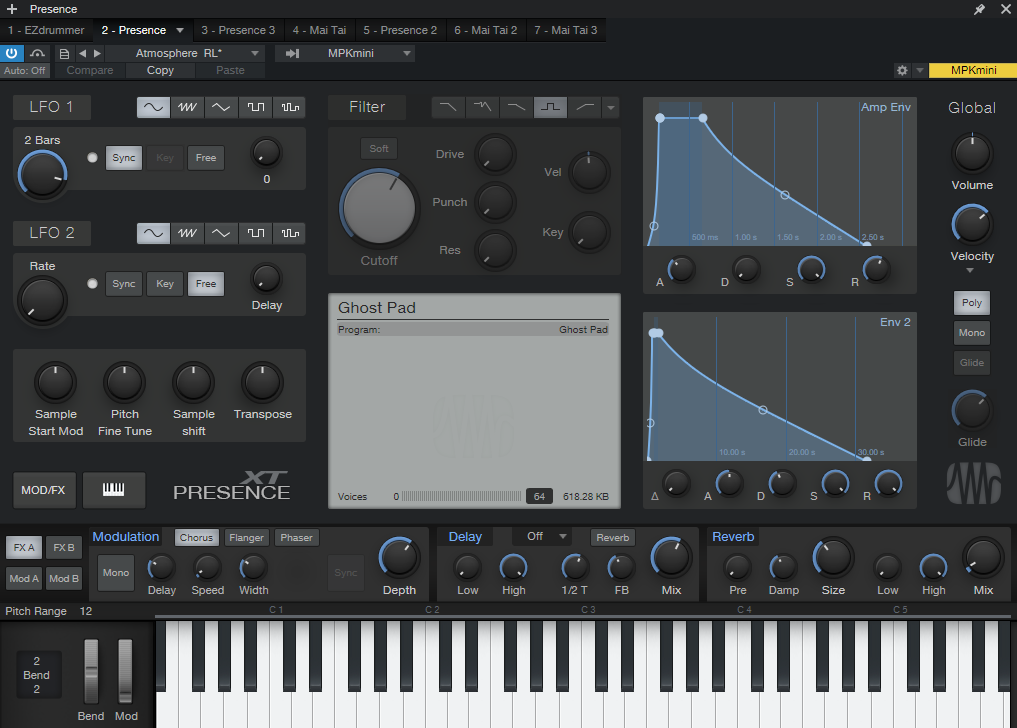
Task: Select LFO 2 sine waveform icon
Action: click(153, 233)
